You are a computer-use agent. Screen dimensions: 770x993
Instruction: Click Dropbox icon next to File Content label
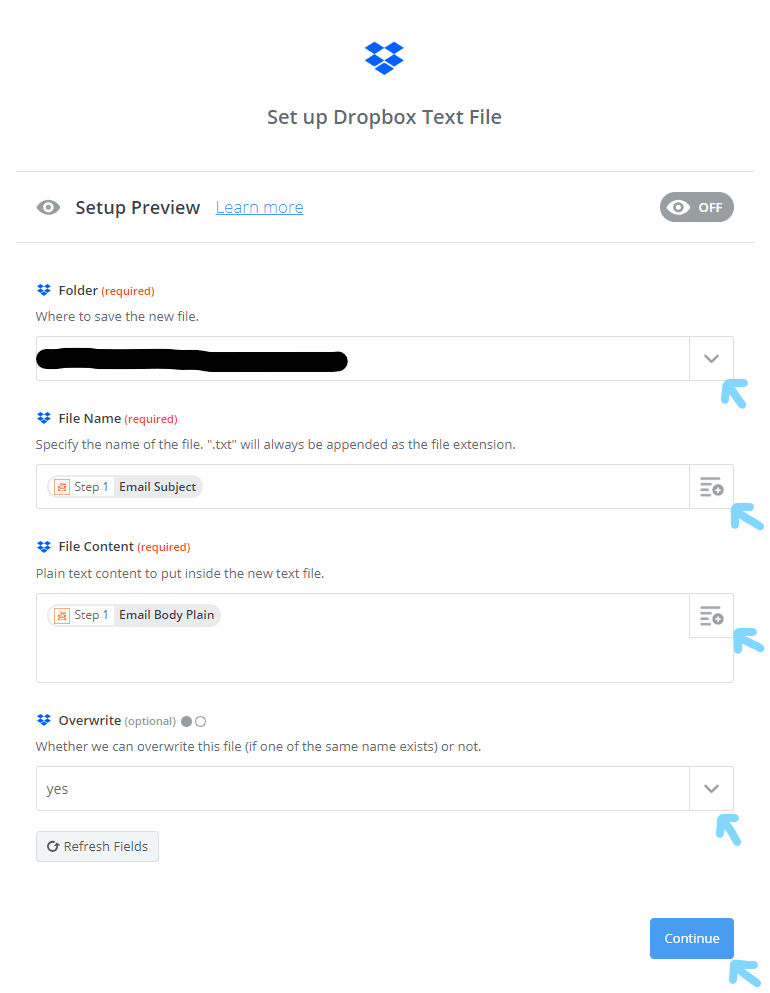(43, 546)
